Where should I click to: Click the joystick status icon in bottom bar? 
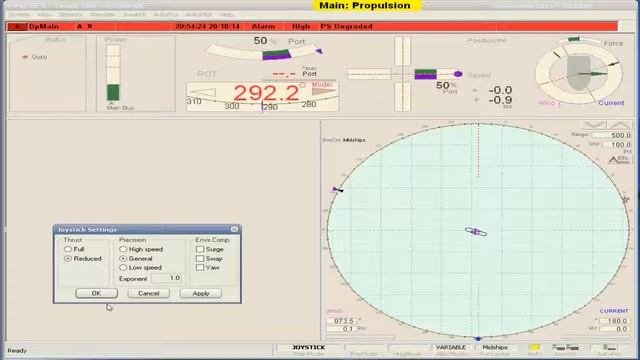click(x=566, y=347)
